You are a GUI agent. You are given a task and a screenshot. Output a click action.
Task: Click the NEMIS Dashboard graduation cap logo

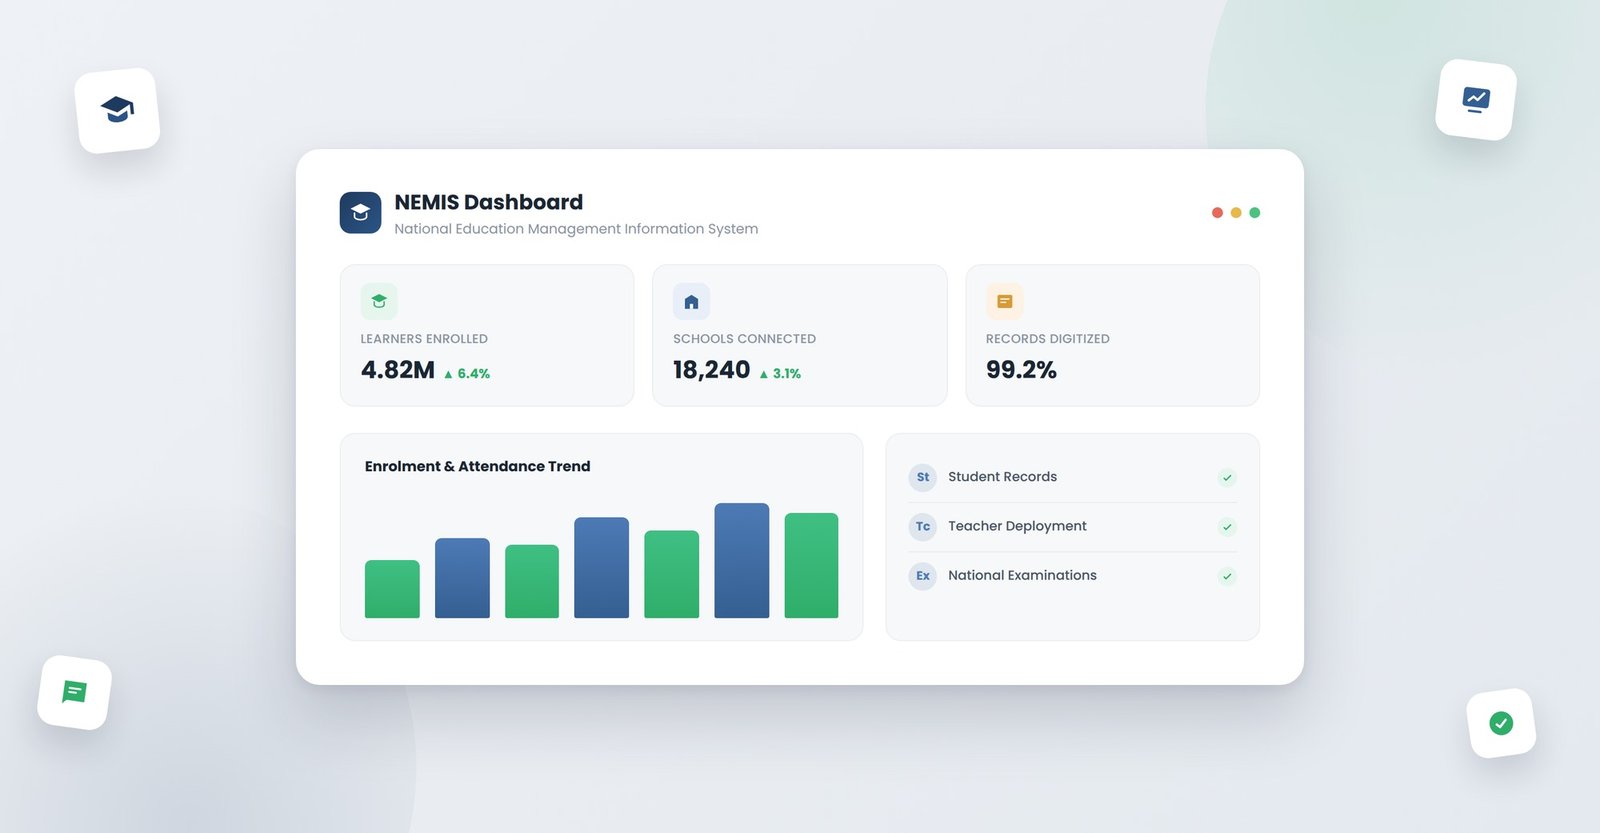click(360, 213)
